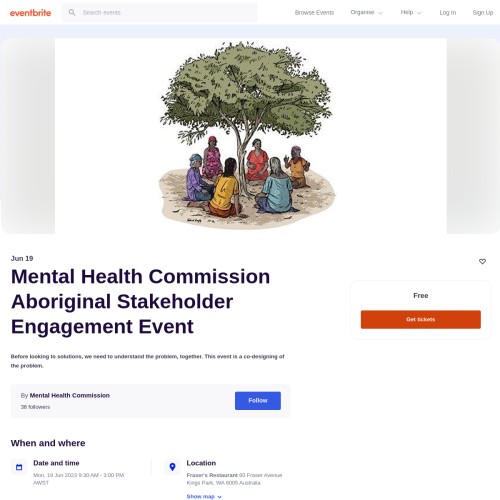Click the search magnifier icon

pos(72,12)
